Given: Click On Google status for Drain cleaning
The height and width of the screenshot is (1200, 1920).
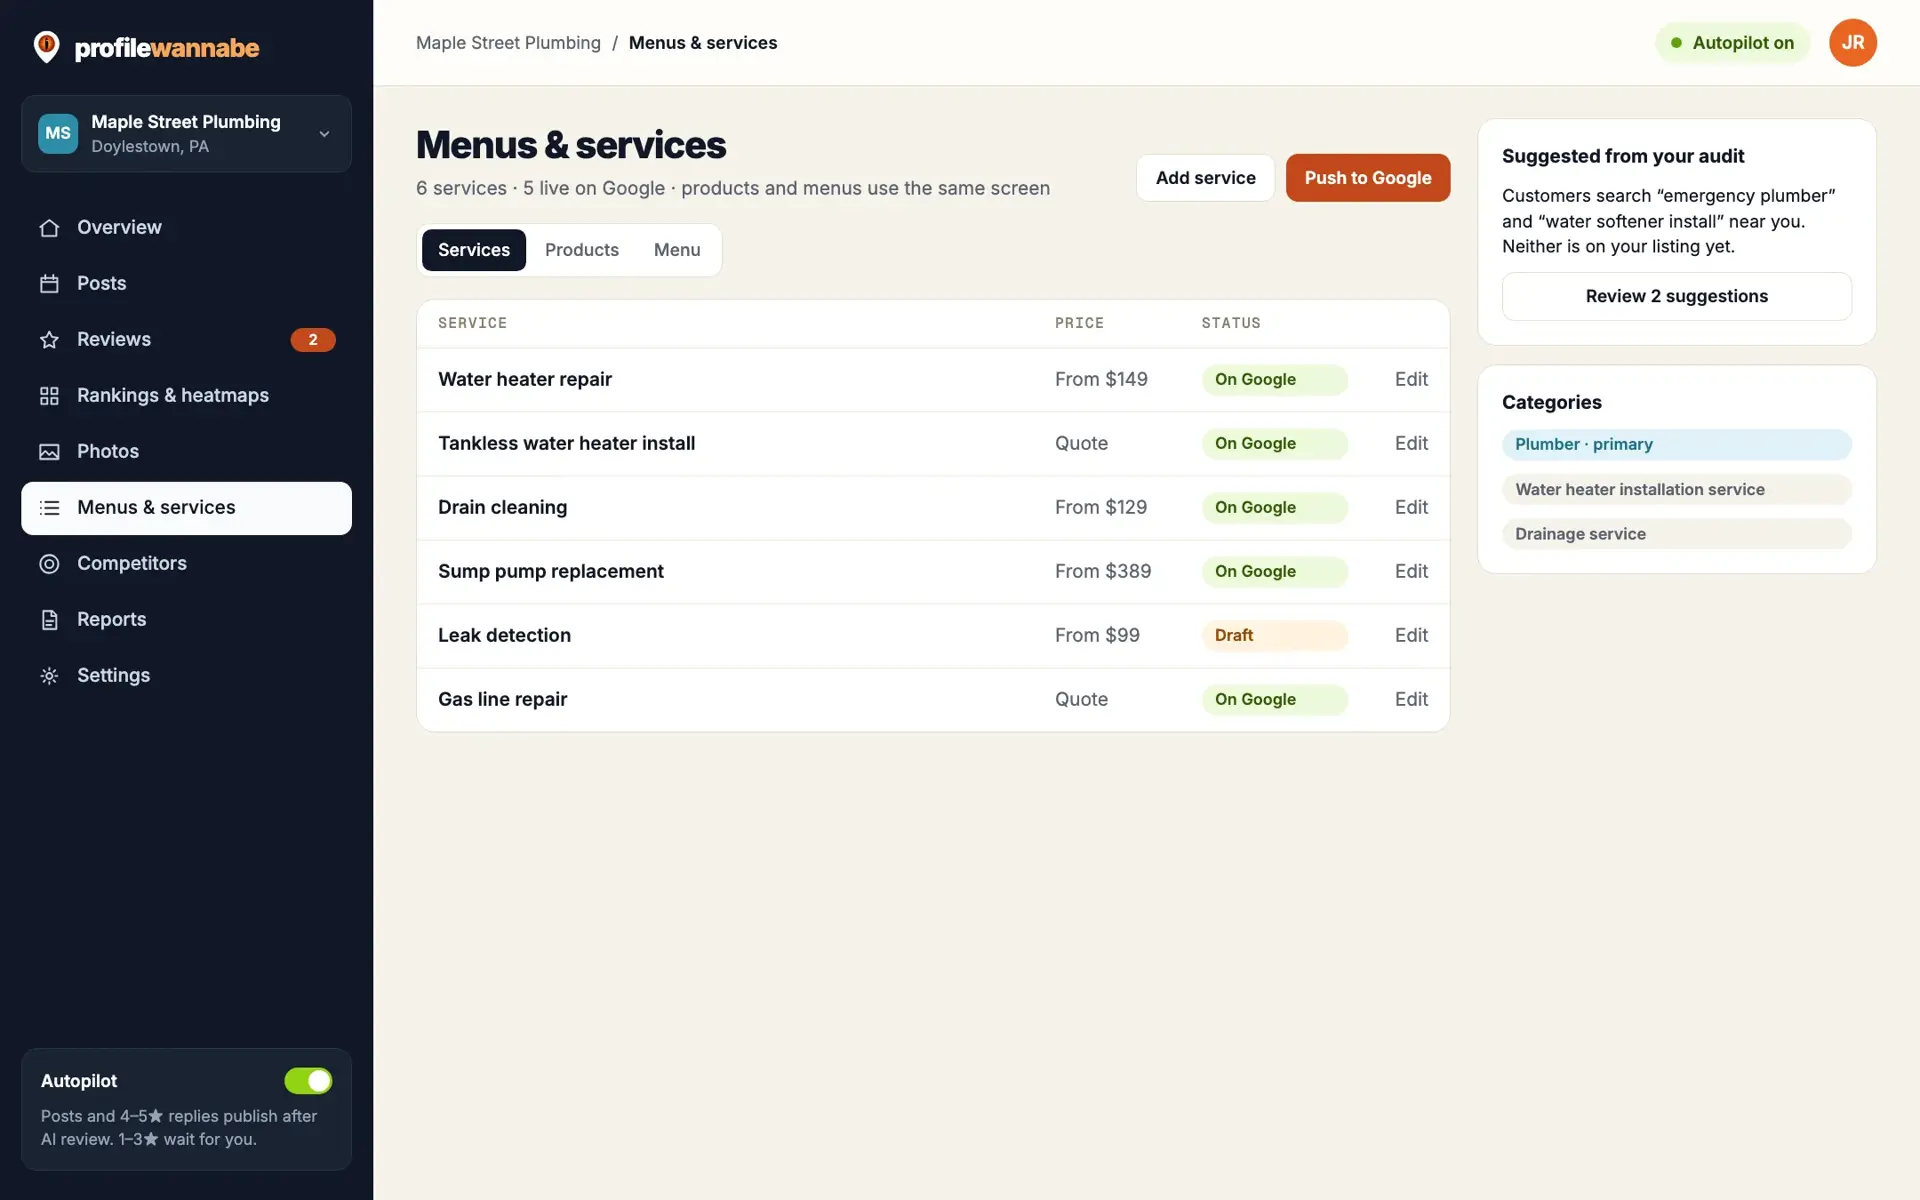Looking at the screenshot, I should coord(1275,508).
